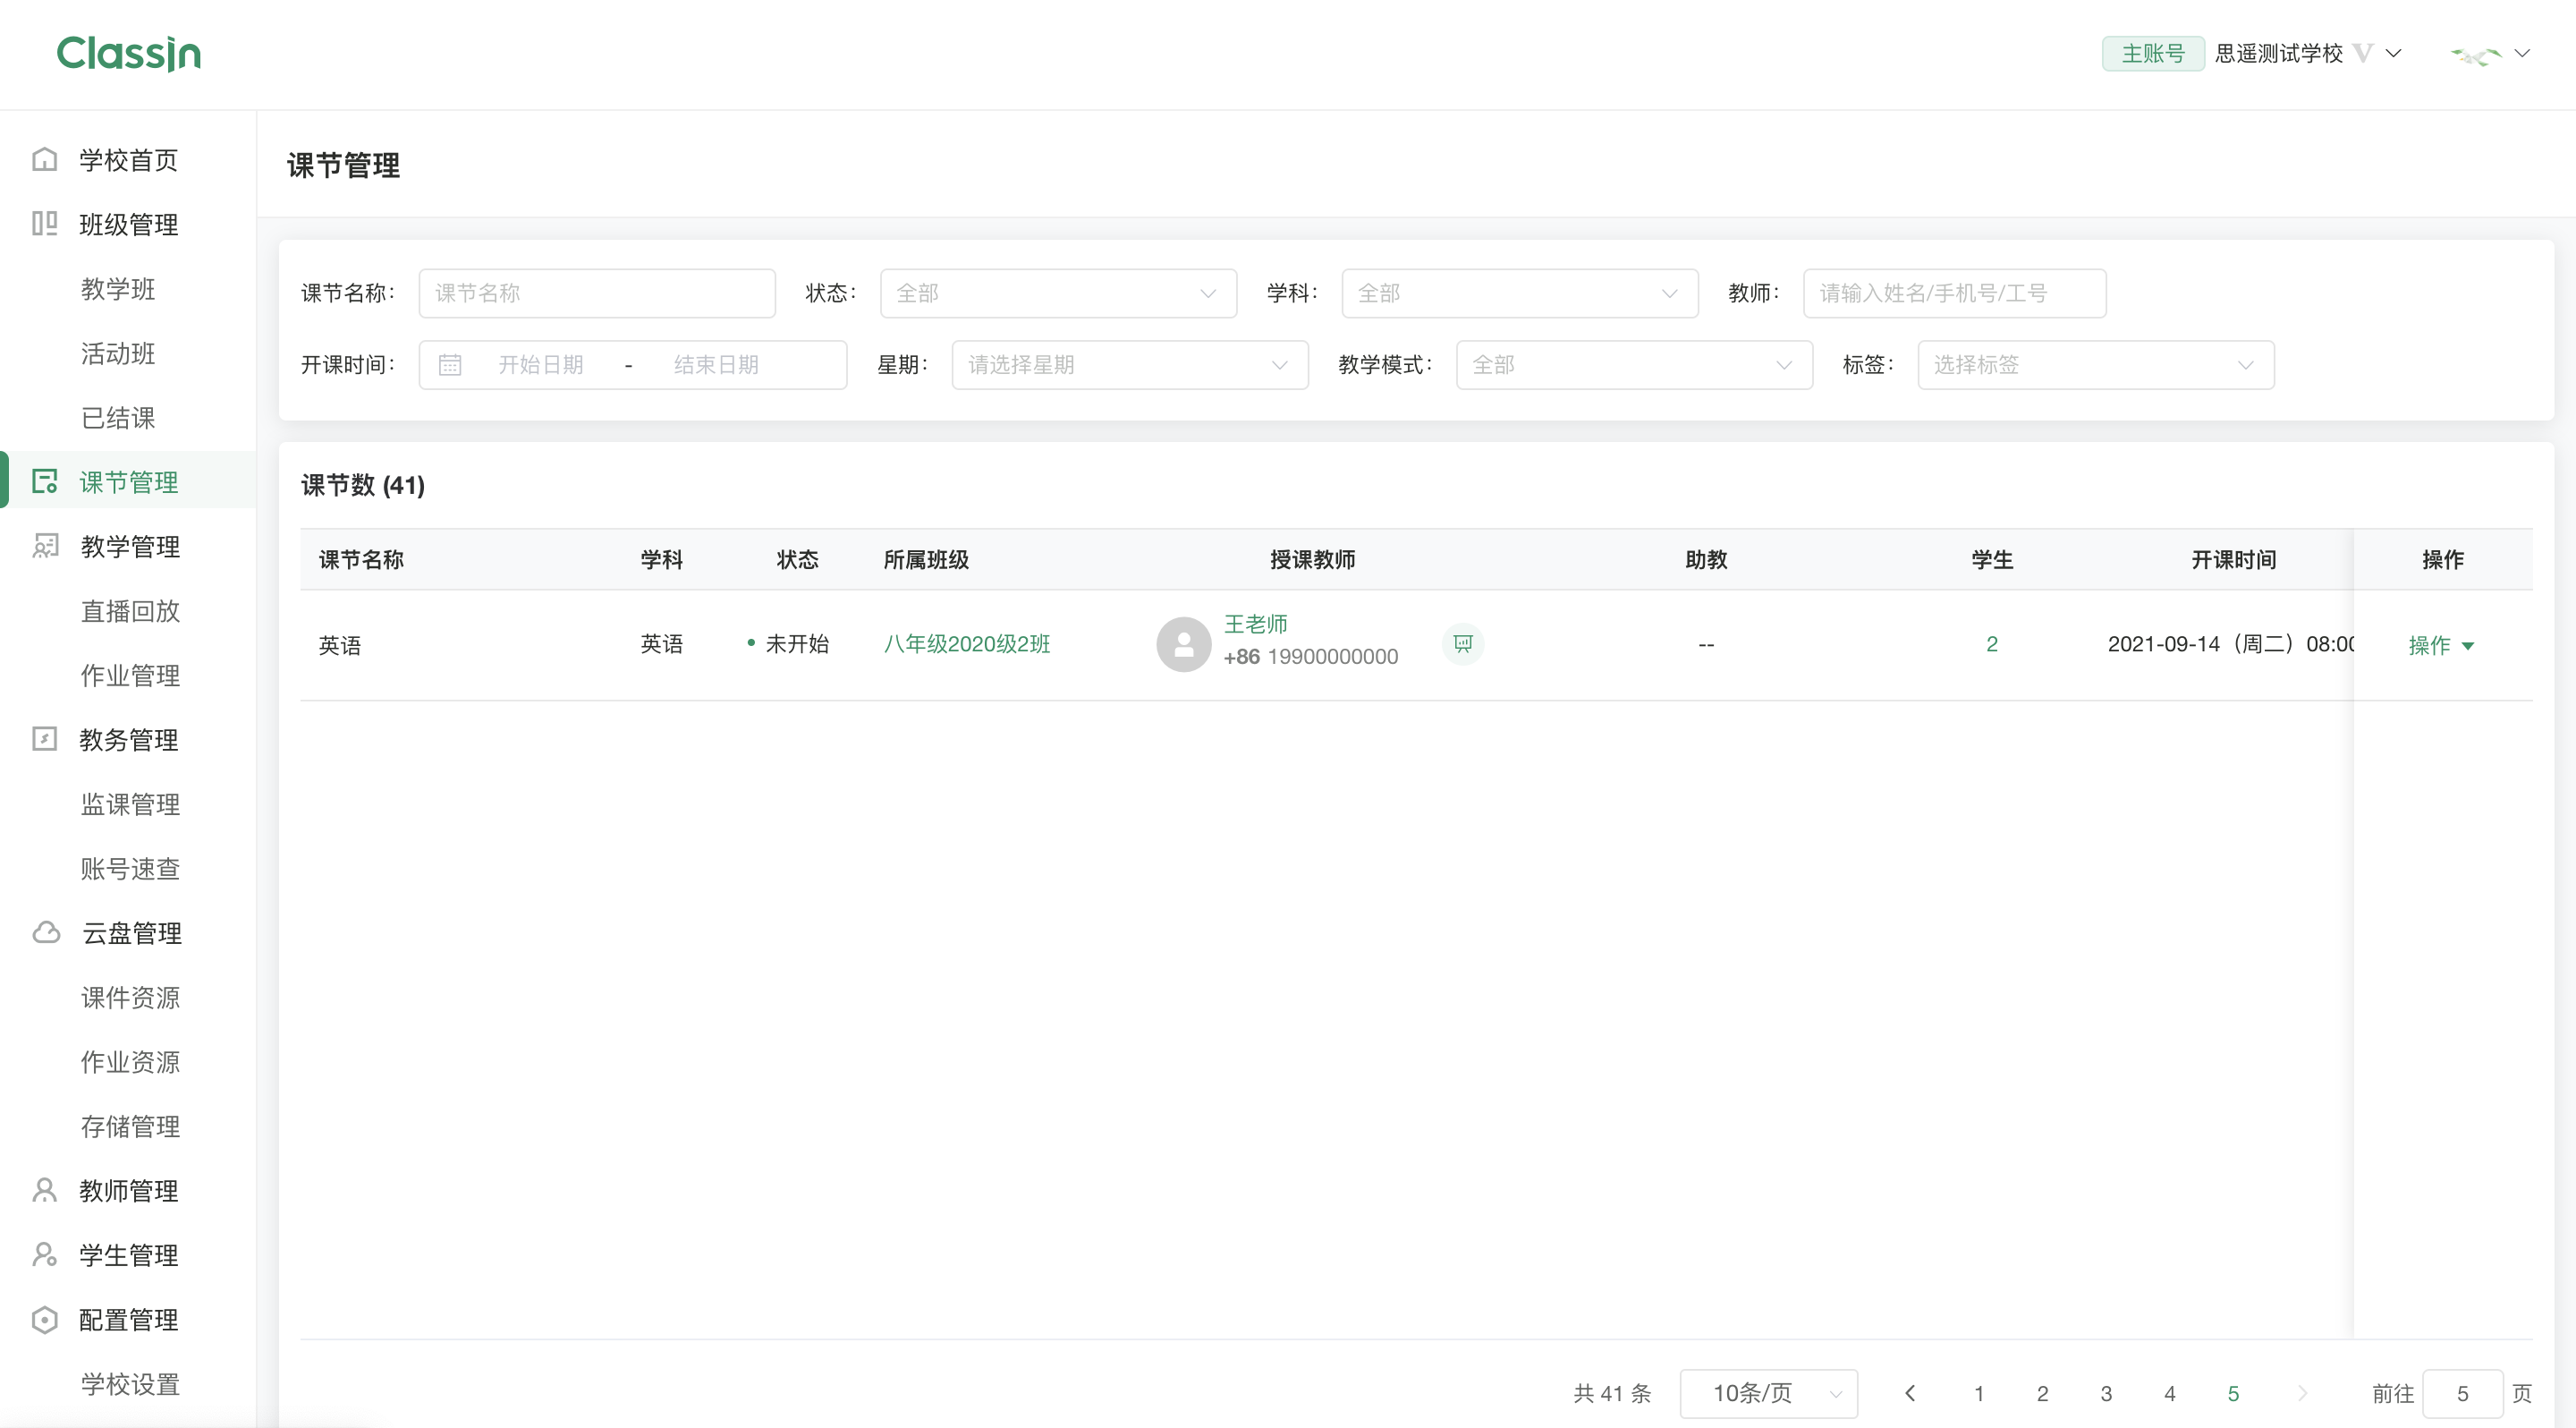Click the 主账号 badge
Image resolution: width=2576 pixels, height=1428 pixels.
2153,53
